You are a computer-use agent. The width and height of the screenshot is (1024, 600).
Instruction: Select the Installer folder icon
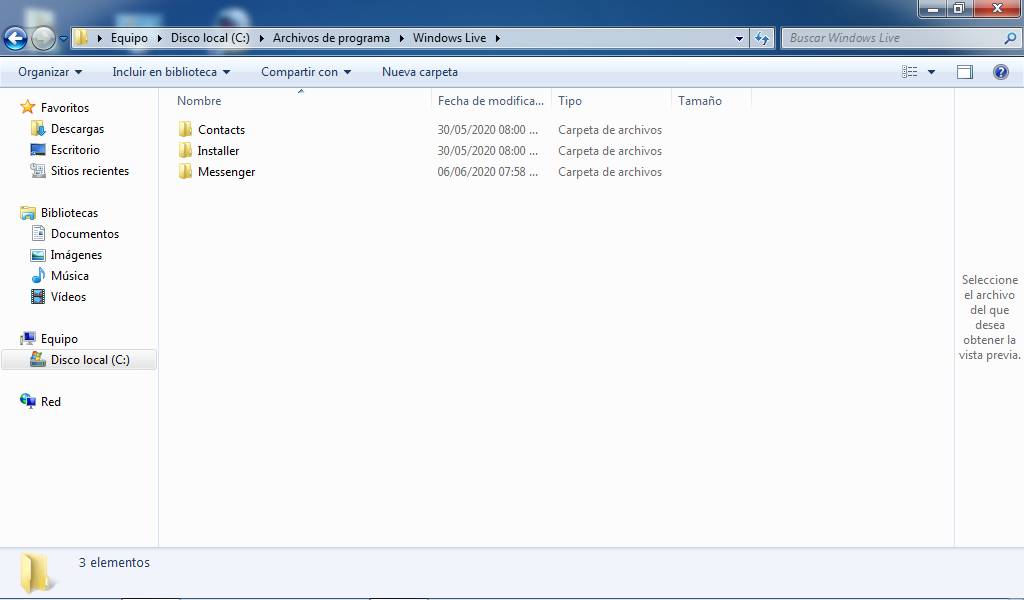click(x=185, y=150)
